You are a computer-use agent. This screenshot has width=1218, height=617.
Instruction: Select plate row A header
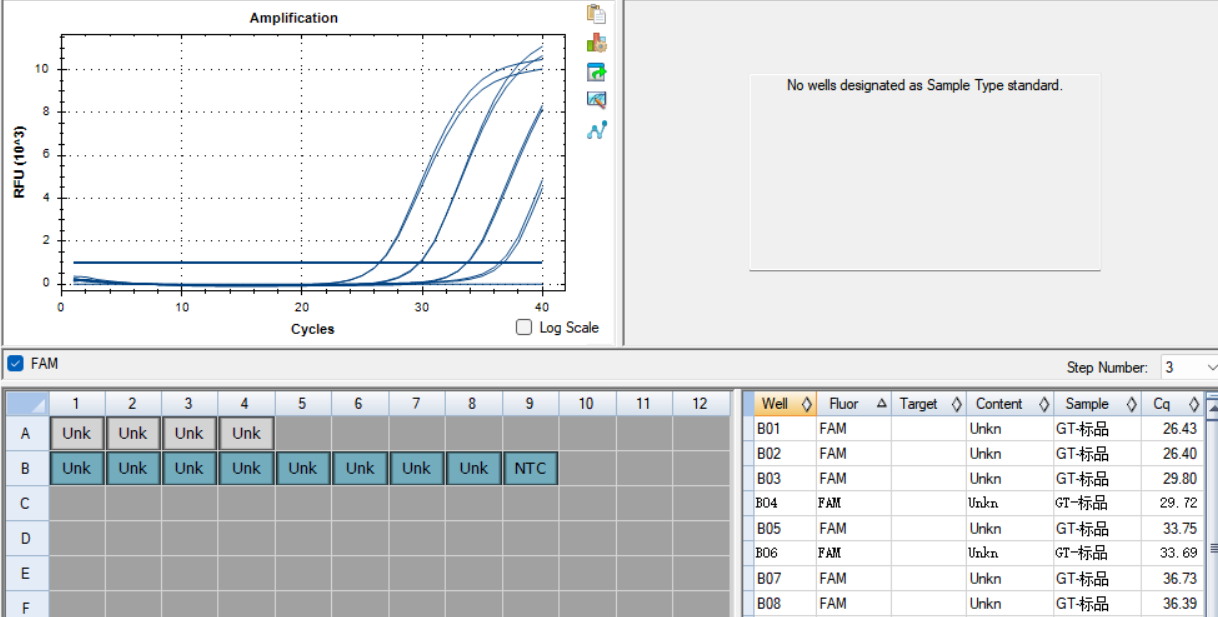click(26, 433)
